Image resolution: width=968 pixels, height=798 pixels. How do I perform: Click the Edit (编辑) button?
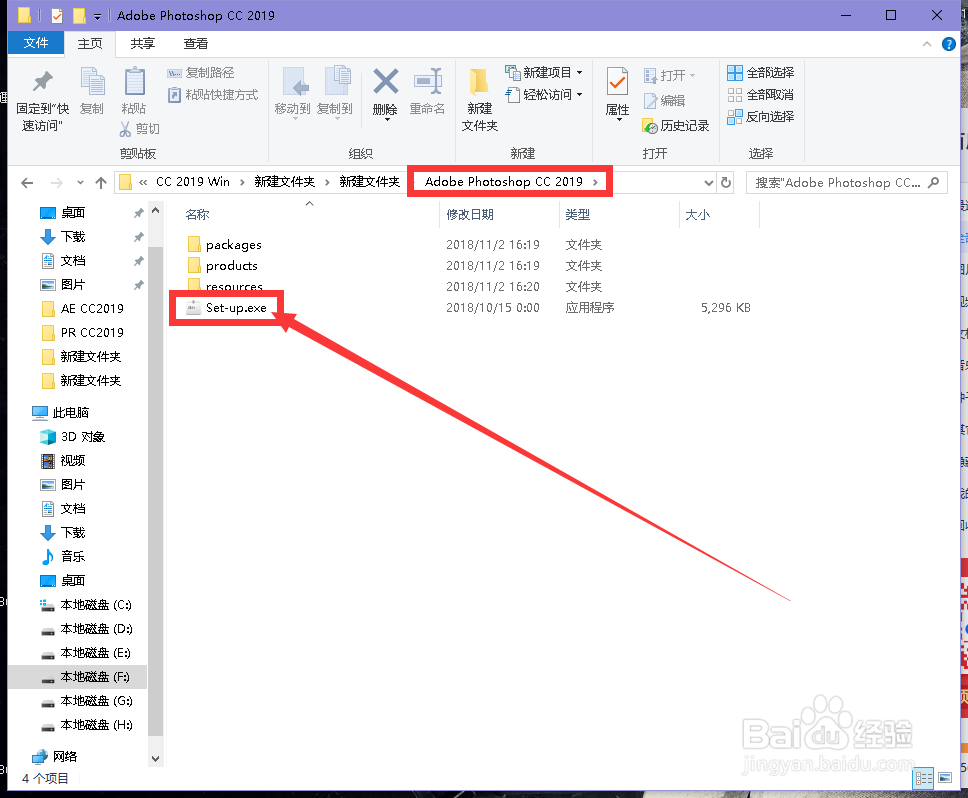(664, 101)
